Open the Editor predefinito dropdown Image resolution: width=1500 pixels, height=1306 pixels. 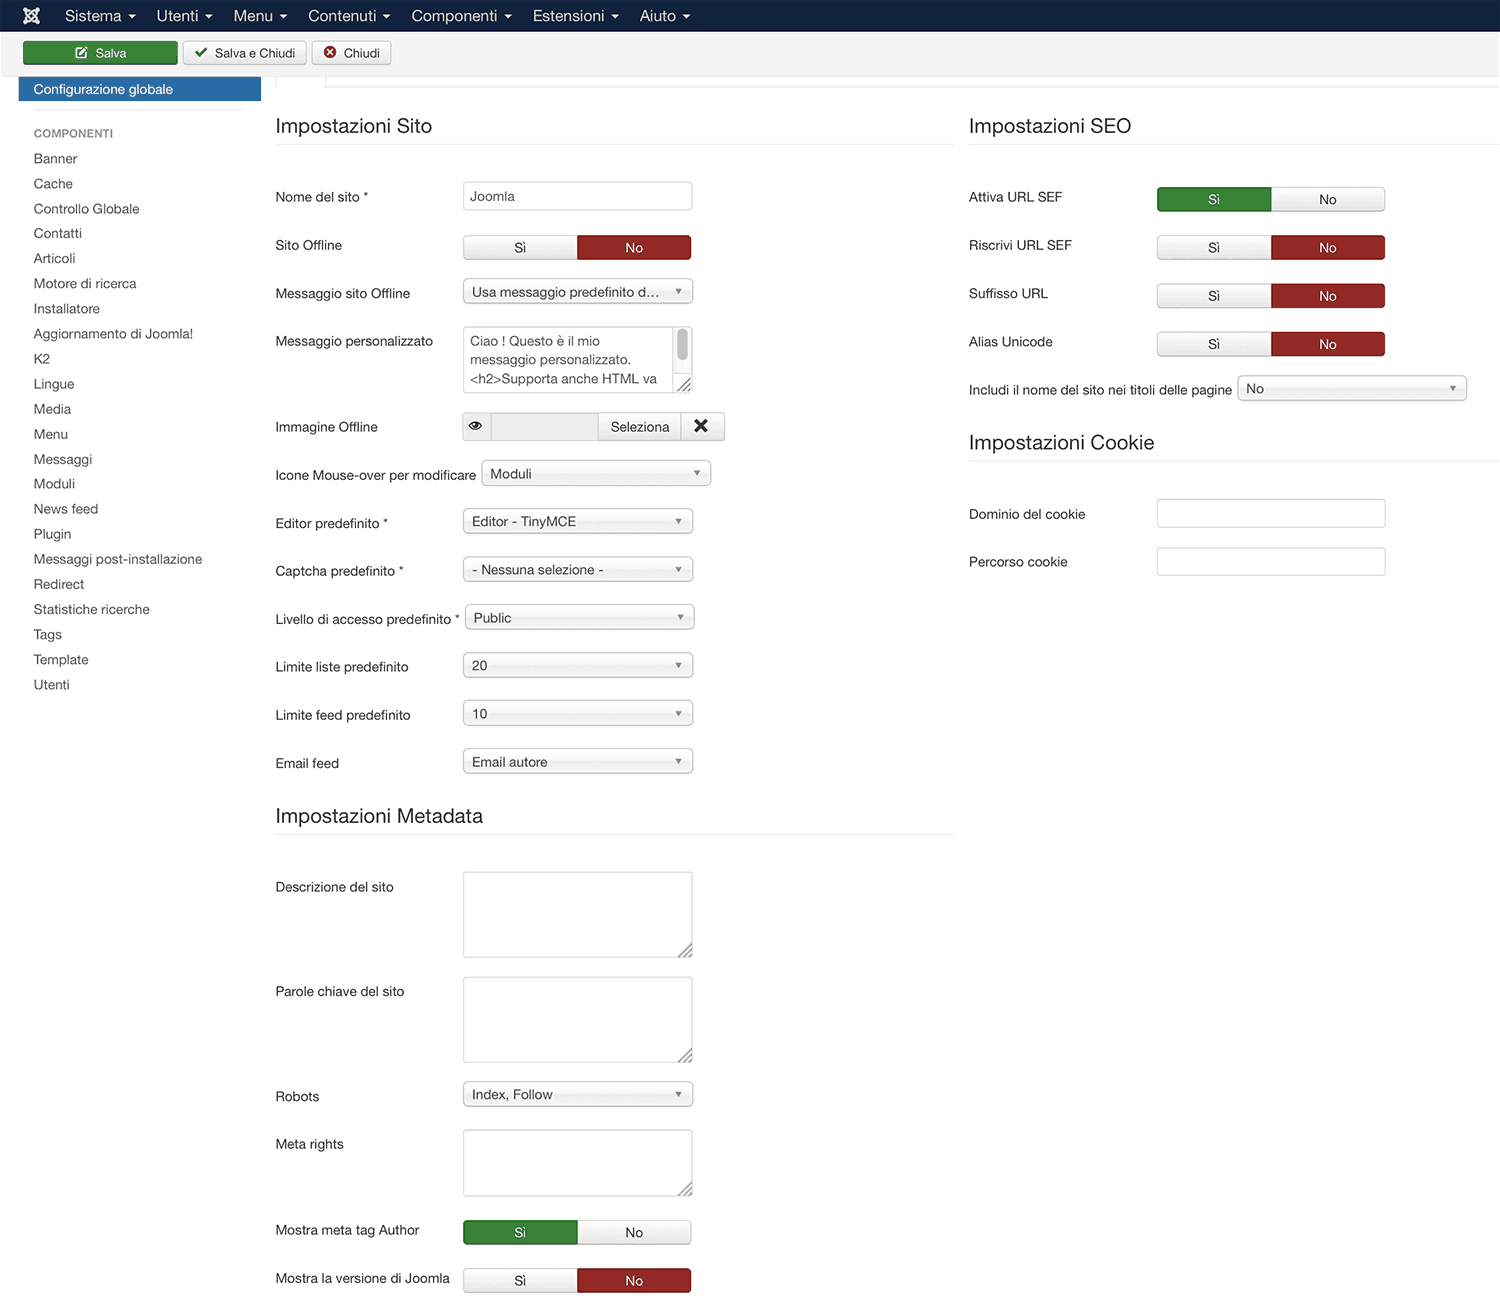(x=577, y=522)
